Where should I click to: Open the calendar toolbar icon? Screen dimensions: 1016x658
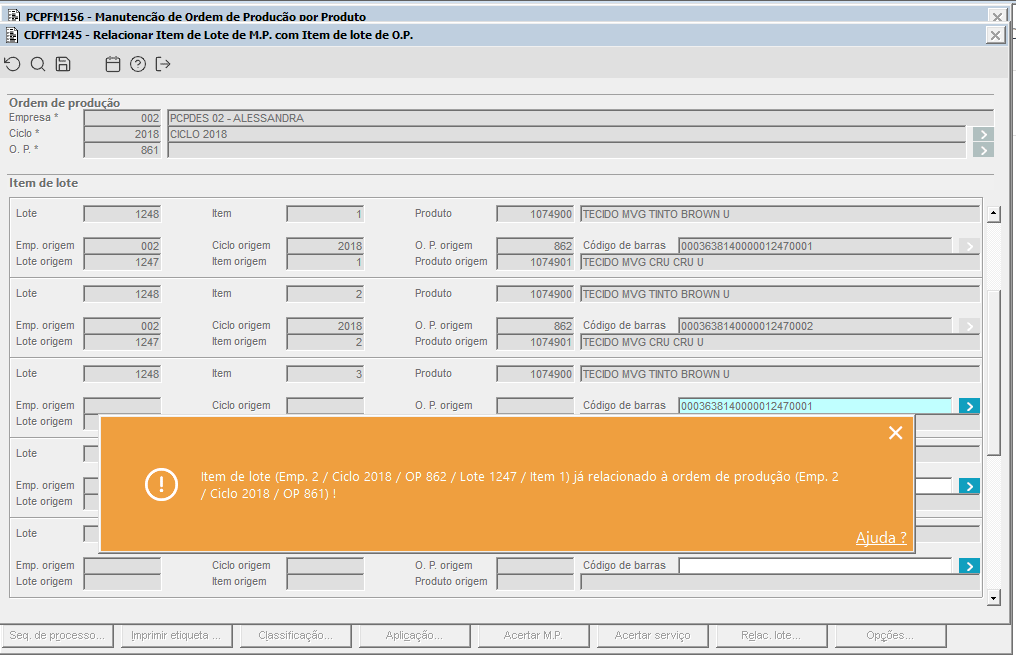(x=113, y=64)
